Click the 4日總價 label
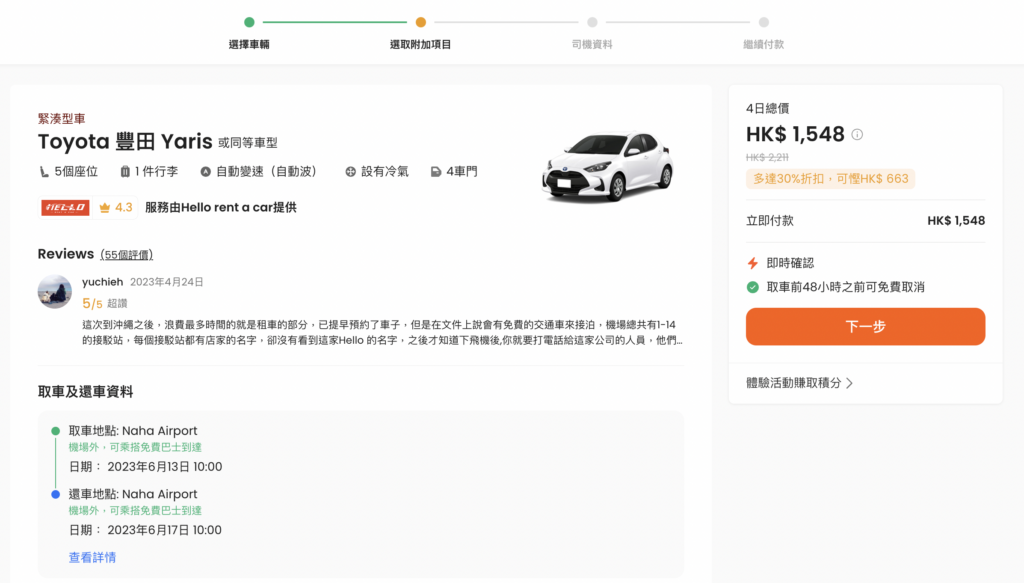Screen dimensions: 1024x583 (x=767, y=108)
